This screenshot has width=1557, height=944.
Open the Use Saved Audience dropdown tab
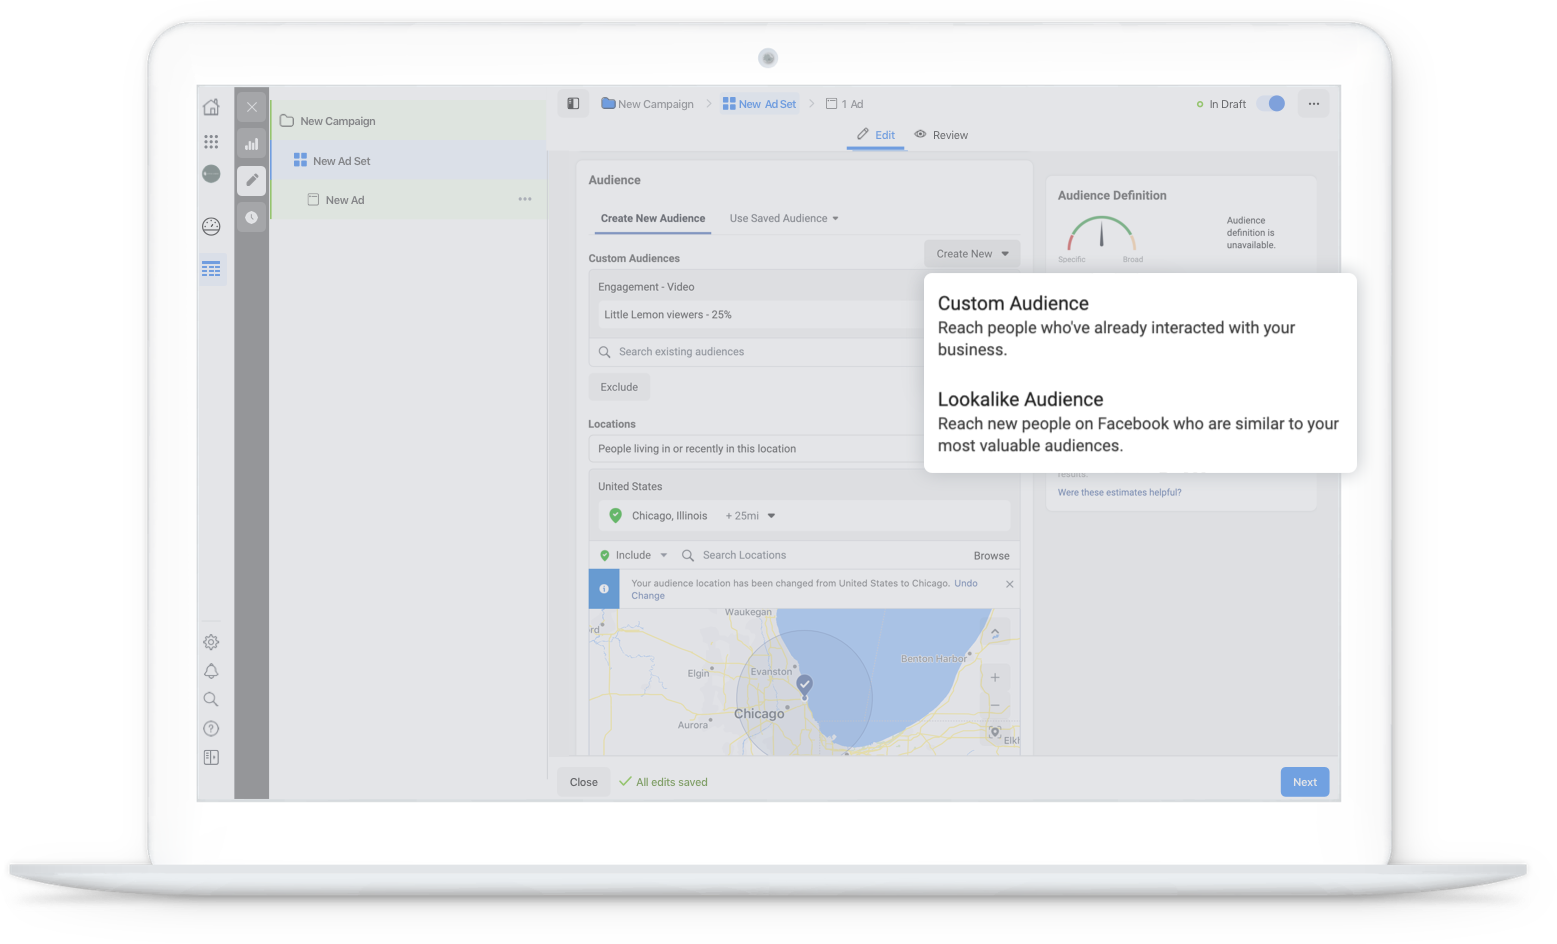tap(783, 218)
